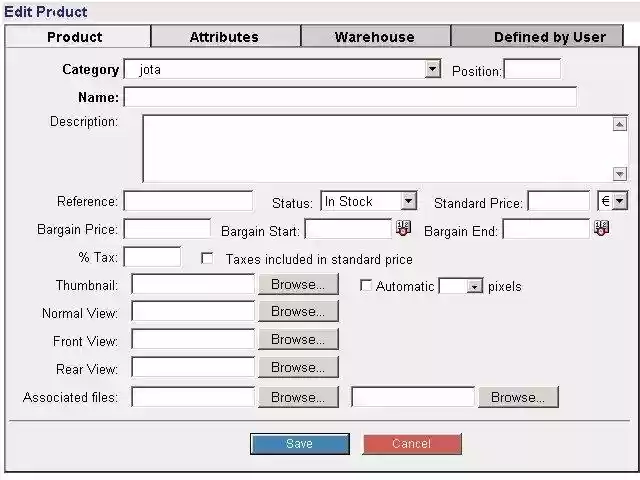Viewport: 640px width, 480px height.
Task: Select the Bargain Price field
Action: (x=167, y=229)
